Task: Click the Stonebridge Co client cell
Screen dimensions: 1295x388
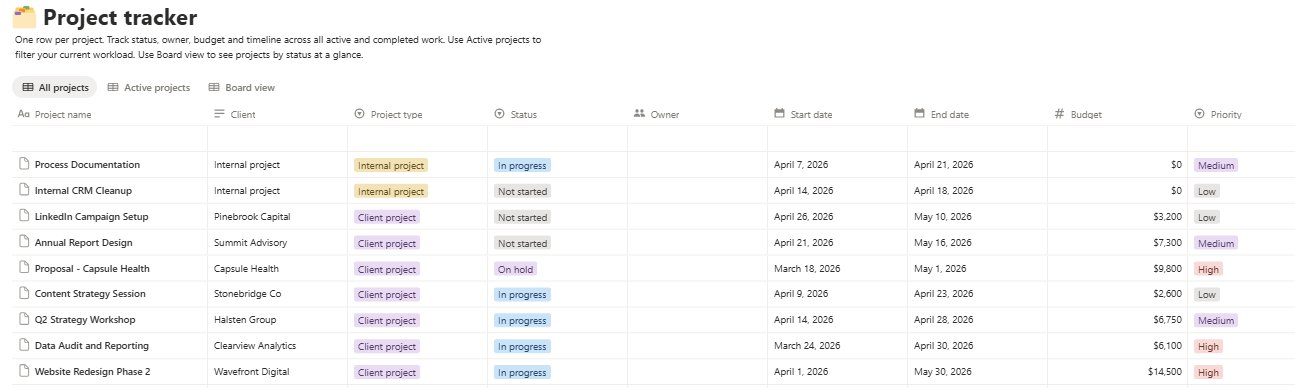Action: coord(277,295)
